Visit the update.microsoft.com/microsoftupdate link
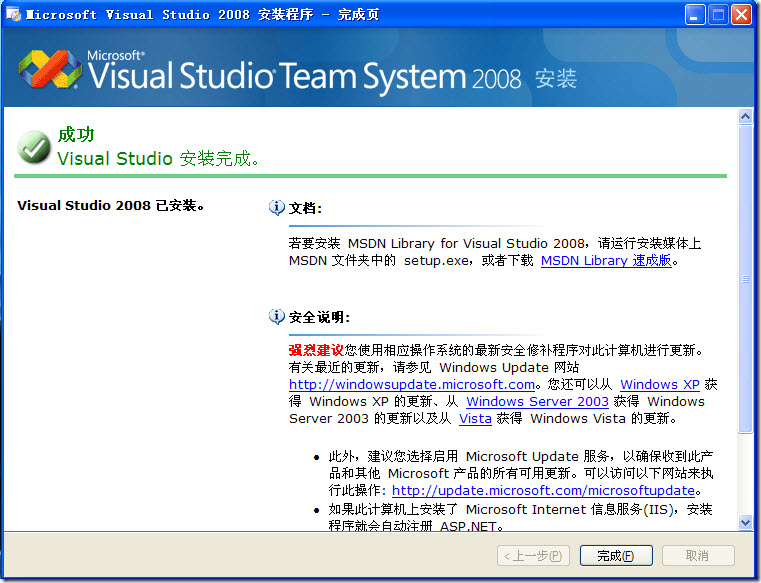The image size is (761, 583). coord(543,491)
